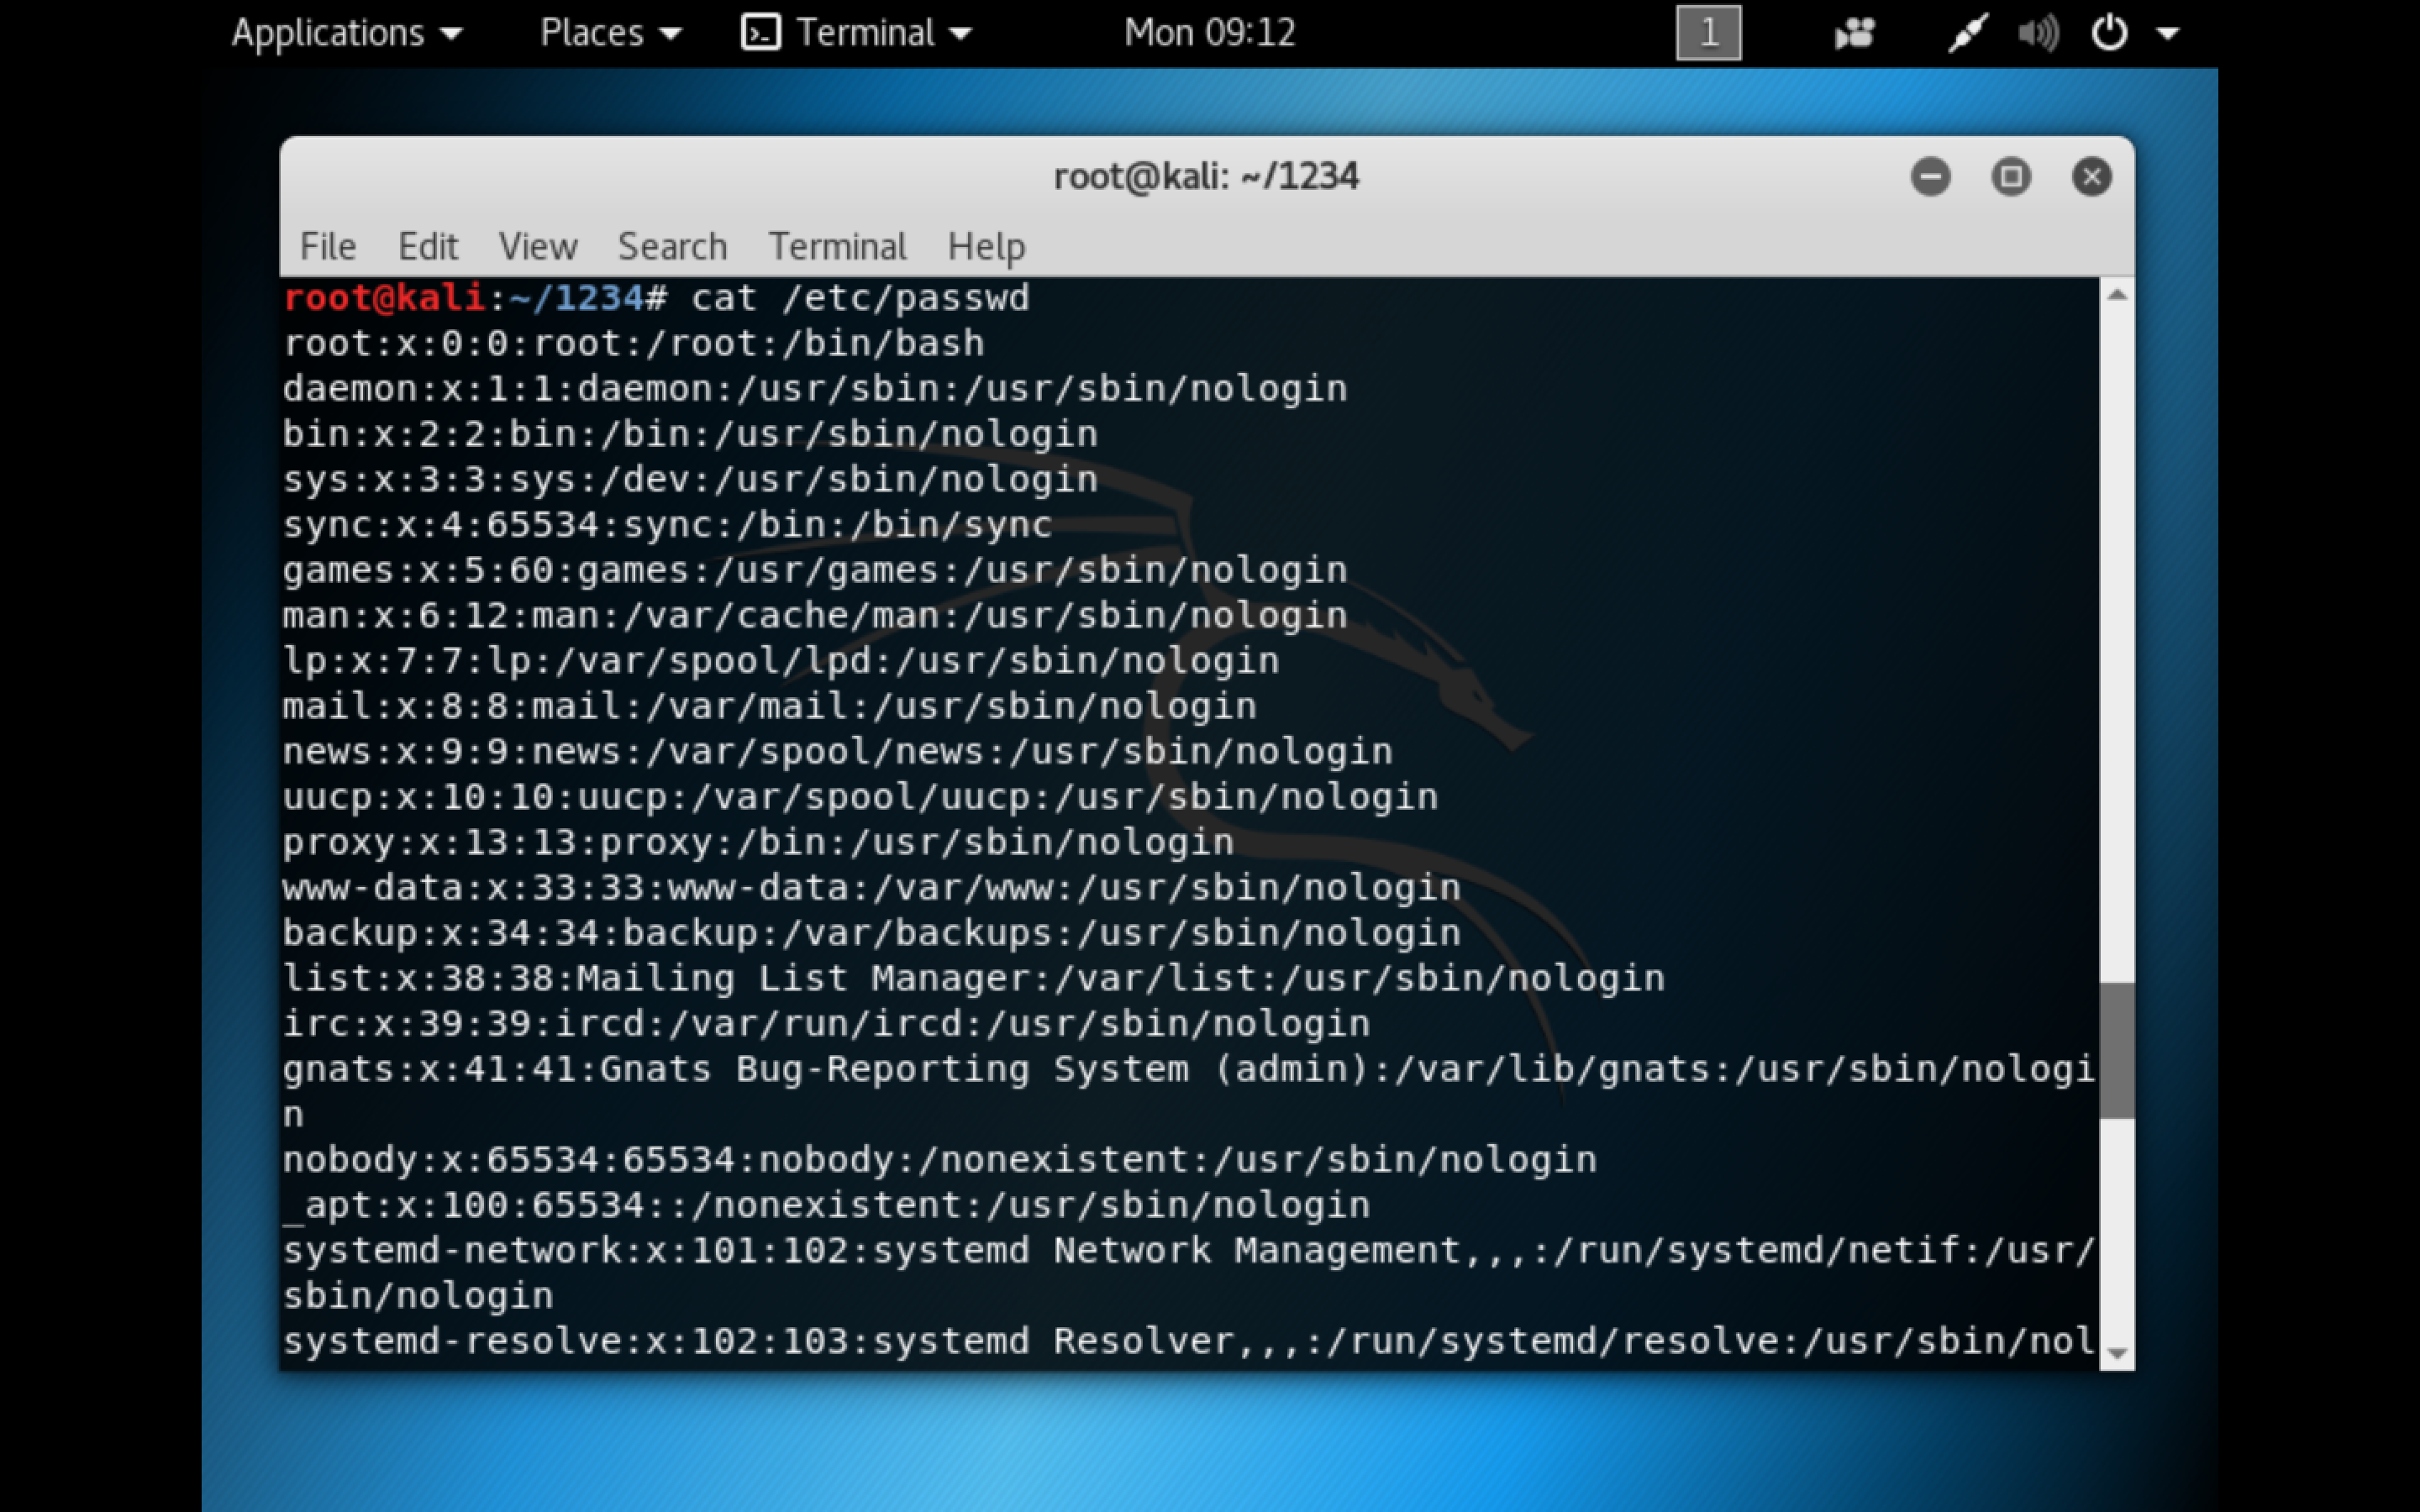Screen dimensions: 2420x1512
Task: Close the terminal window
Action: pos(2091,177)
